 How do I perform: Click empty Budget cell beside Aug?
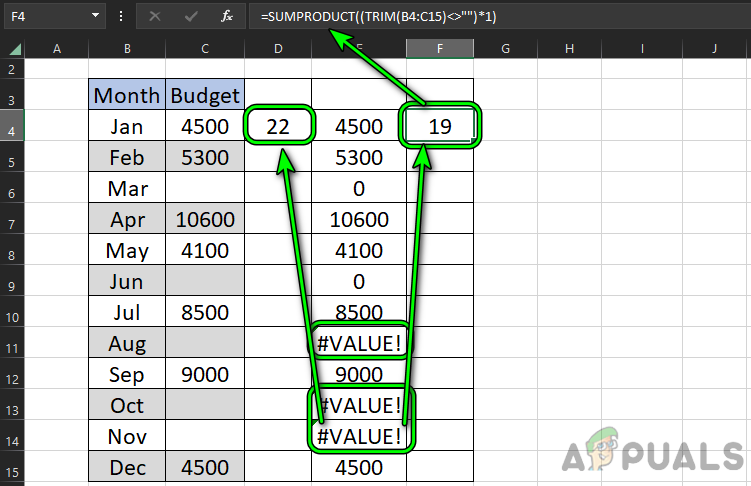click(x=205, y=343)
